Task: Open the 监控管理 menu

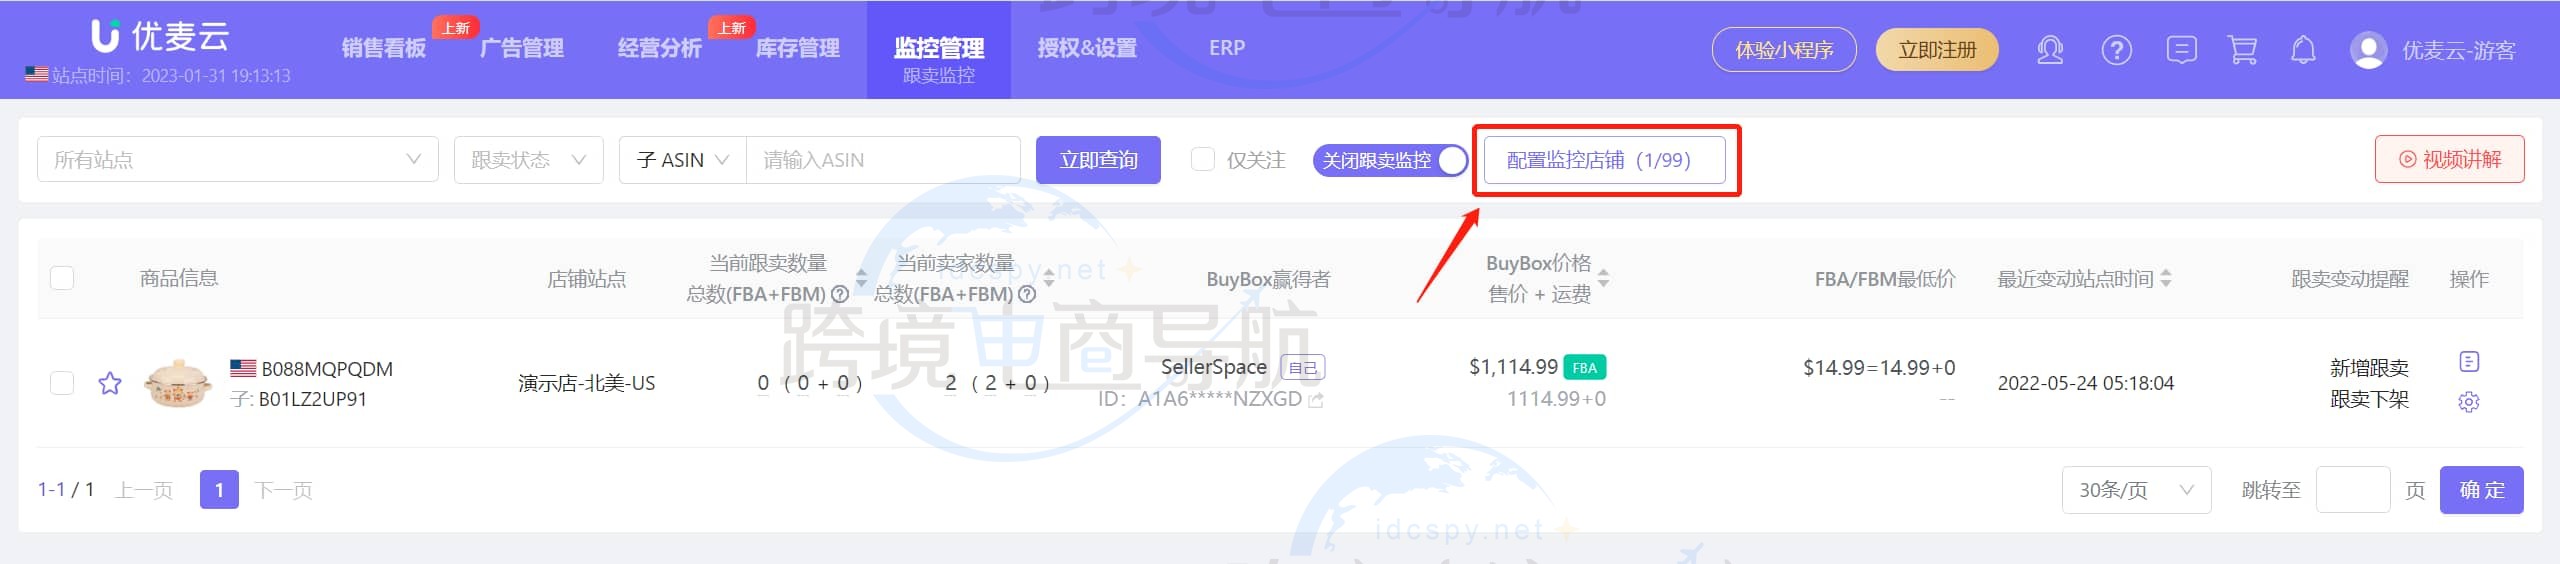Action: [939, 48]
